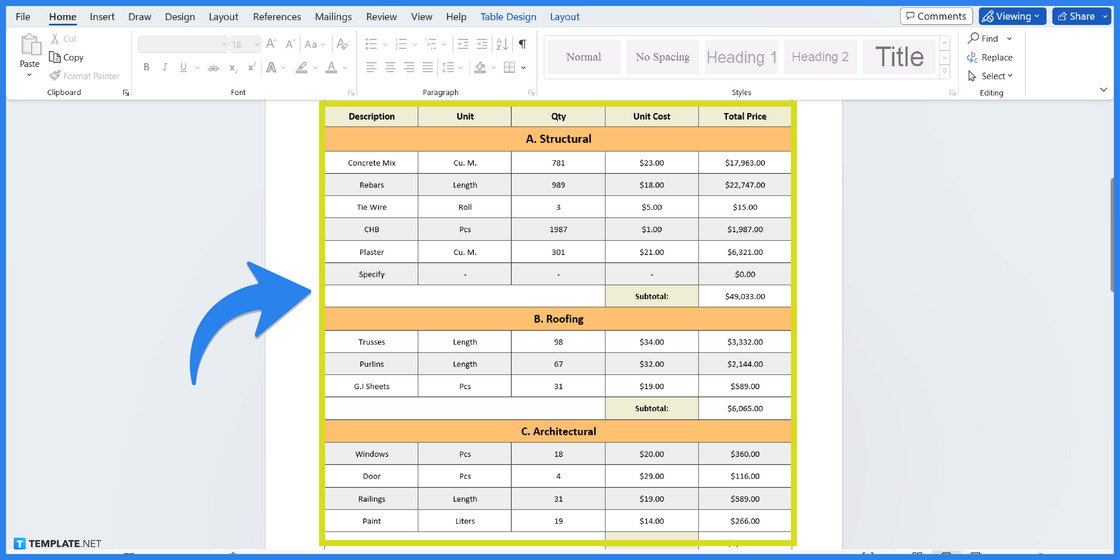
Task: Open the References tab
Action: pyautogui.click(x=277, y=16)
